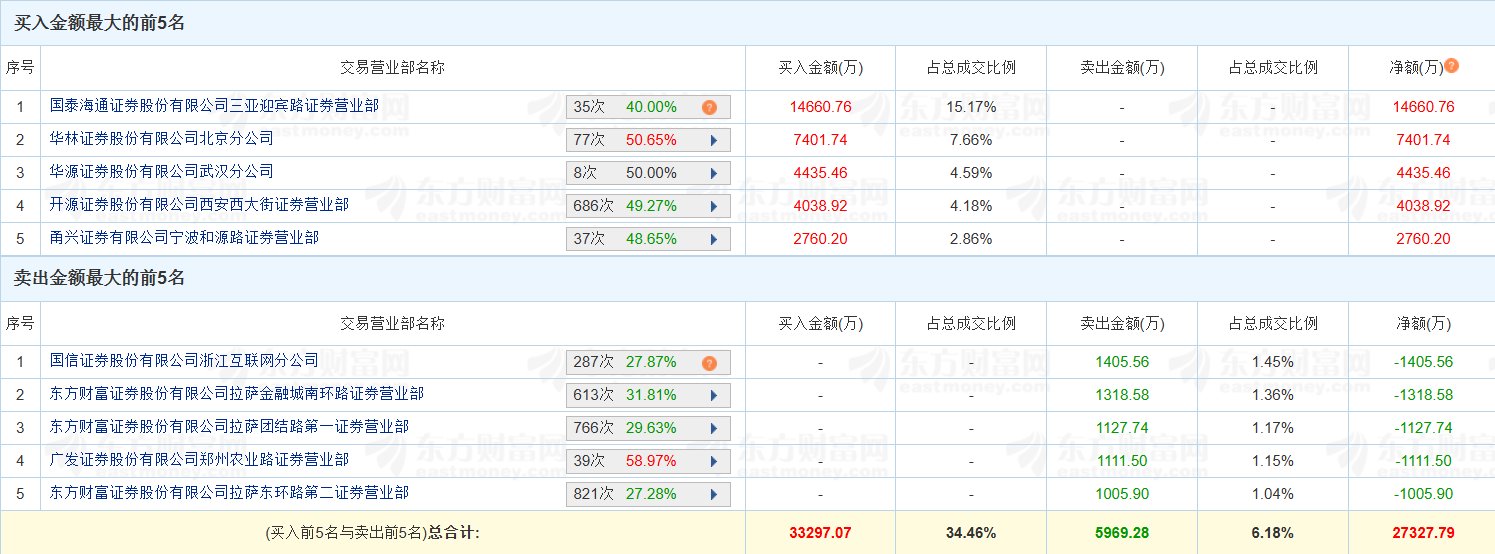
Task: Click the orange help icon beside 净额(万) header
Action: (x=1452, y=66)
